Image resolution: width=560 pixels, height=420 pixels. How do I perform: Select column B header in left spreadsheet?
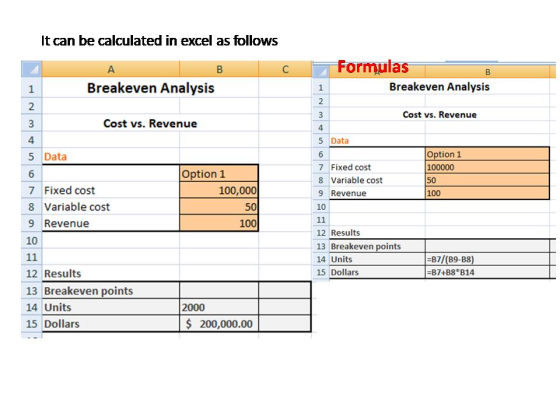pyautogui.click(x=219, y=69)
